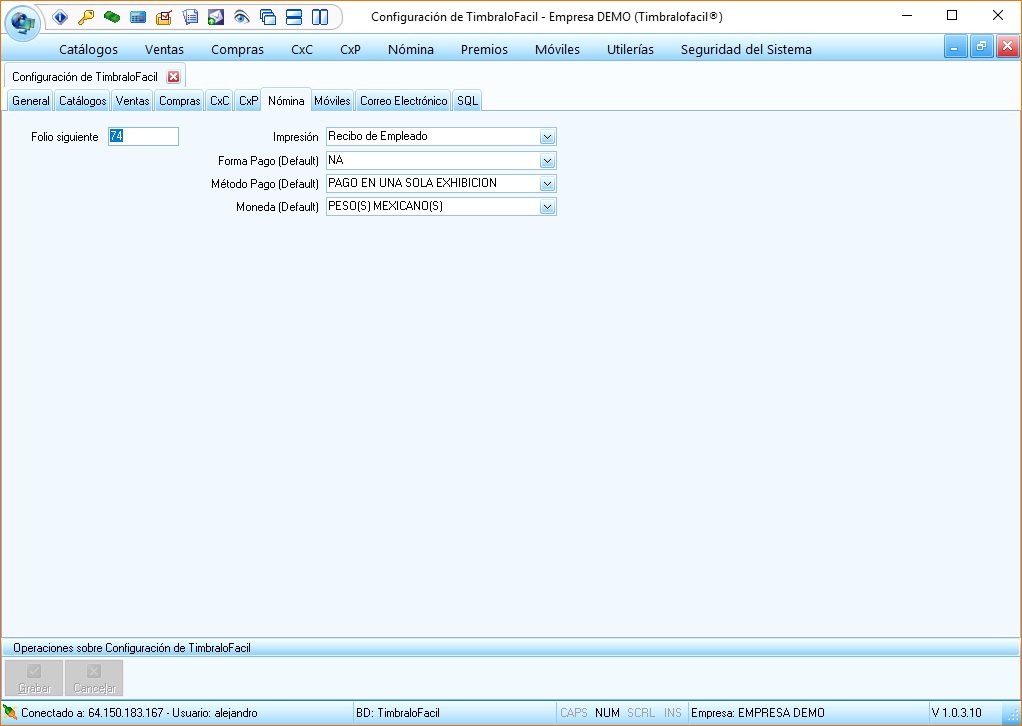Minimize the main application window
The height and width of the screenshot is (726, 1022).
[907, 16]
